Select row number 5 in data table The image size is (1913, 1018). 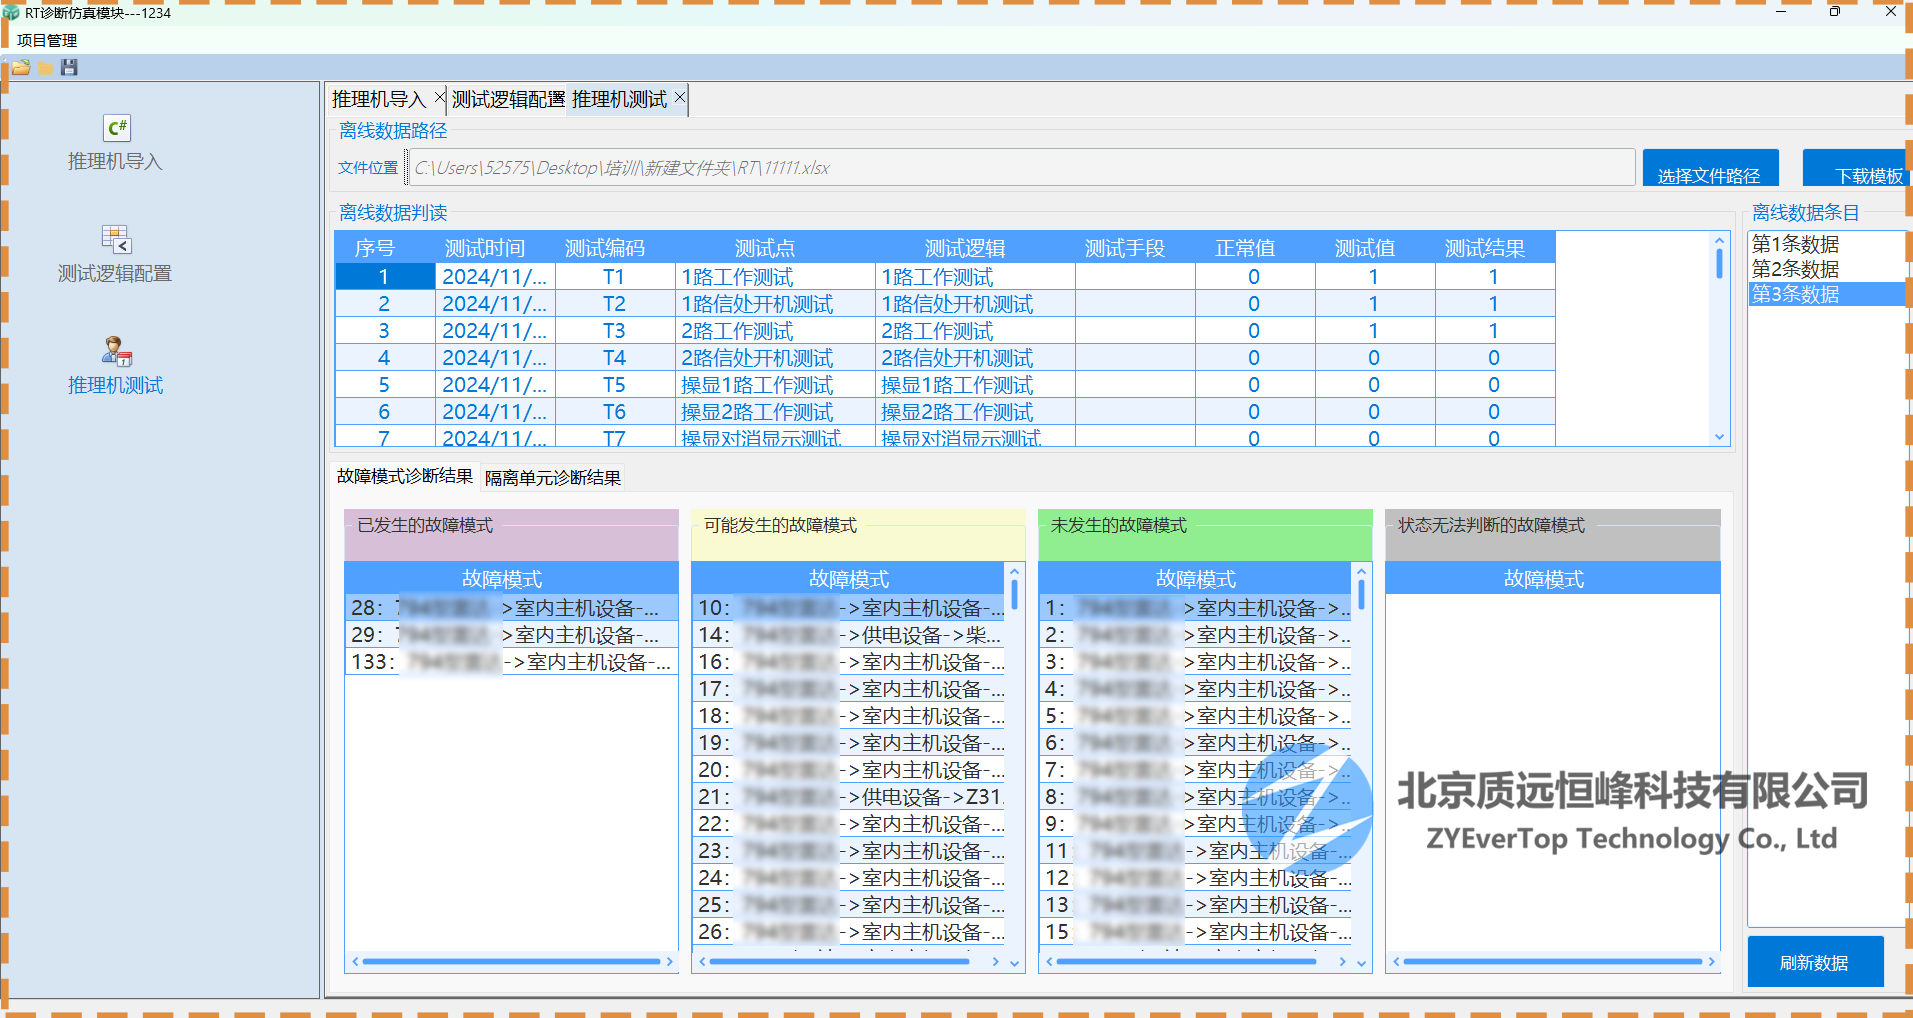click(384, 385)
